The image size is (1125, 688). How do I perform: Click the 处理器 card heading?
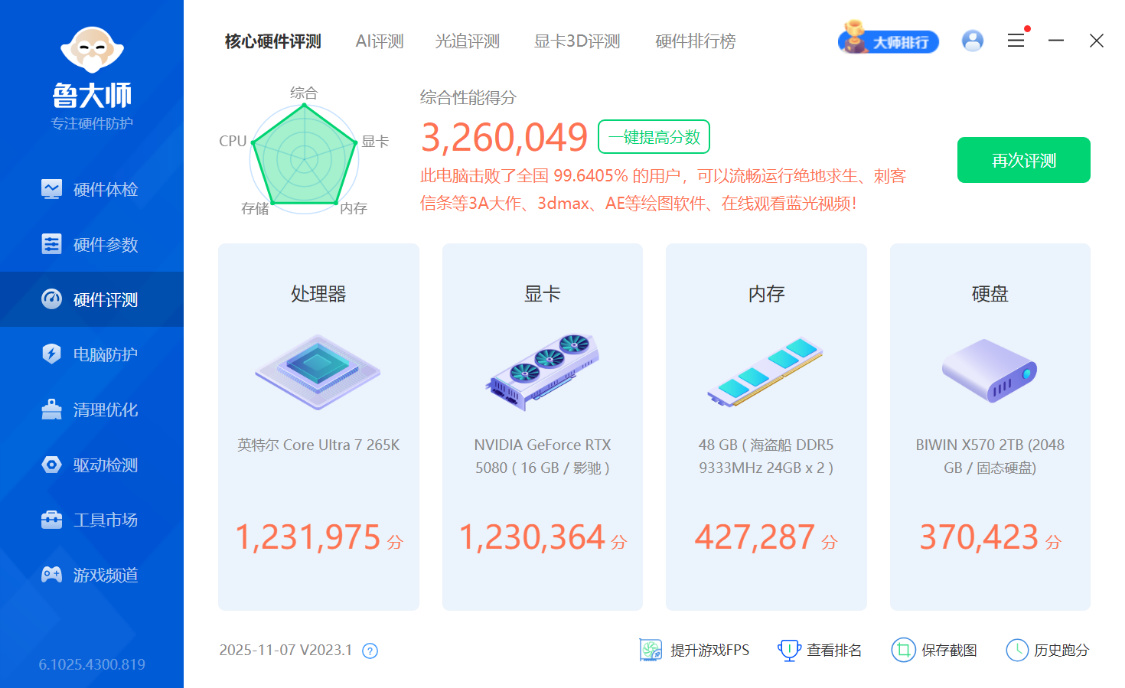319,293
